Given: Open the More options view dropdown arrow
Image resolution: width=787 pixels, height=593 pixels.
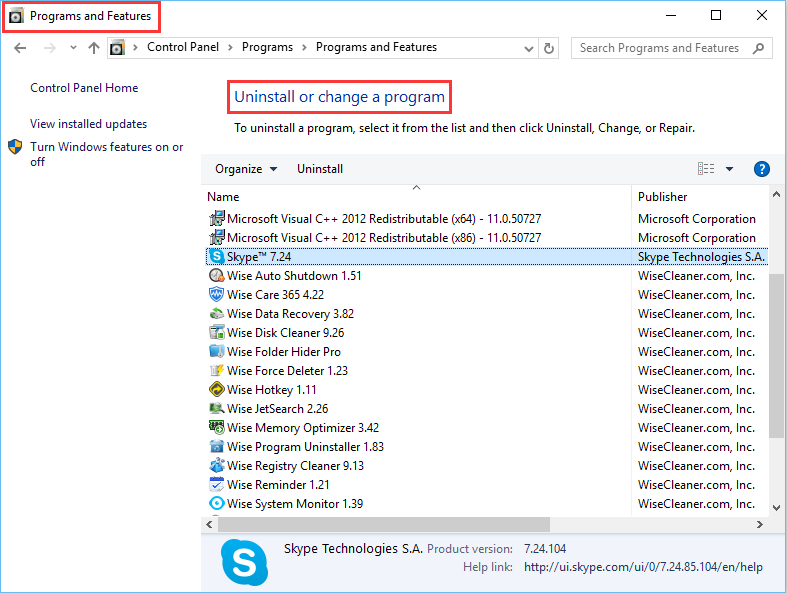Looking at the screenshot, I should click(729, 169).
